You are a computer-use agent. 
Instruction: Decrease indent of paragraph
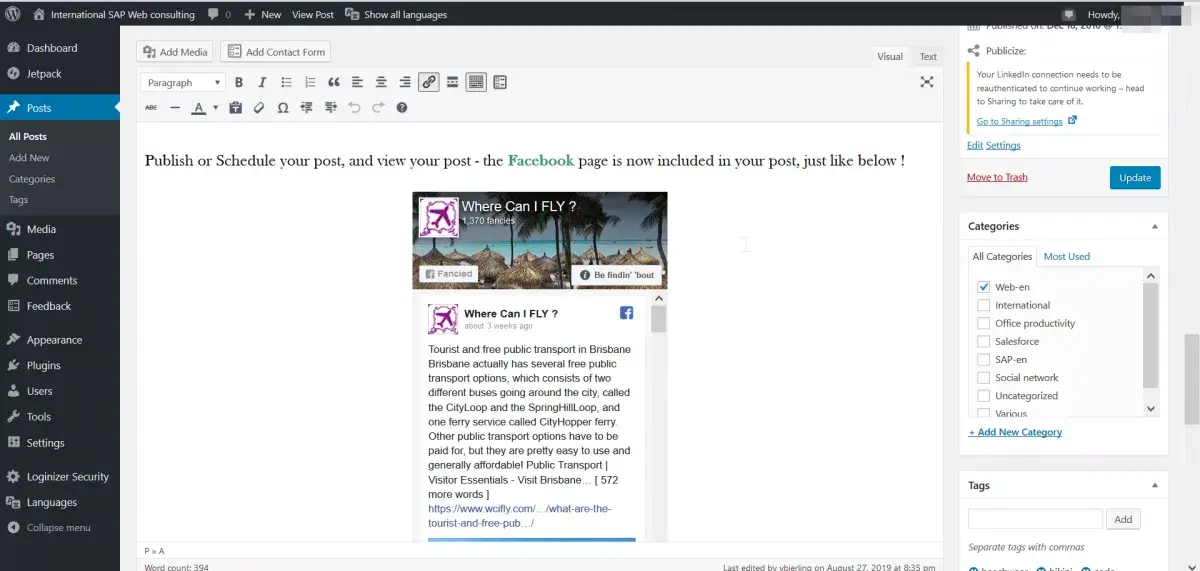click(x=307, y=107)
